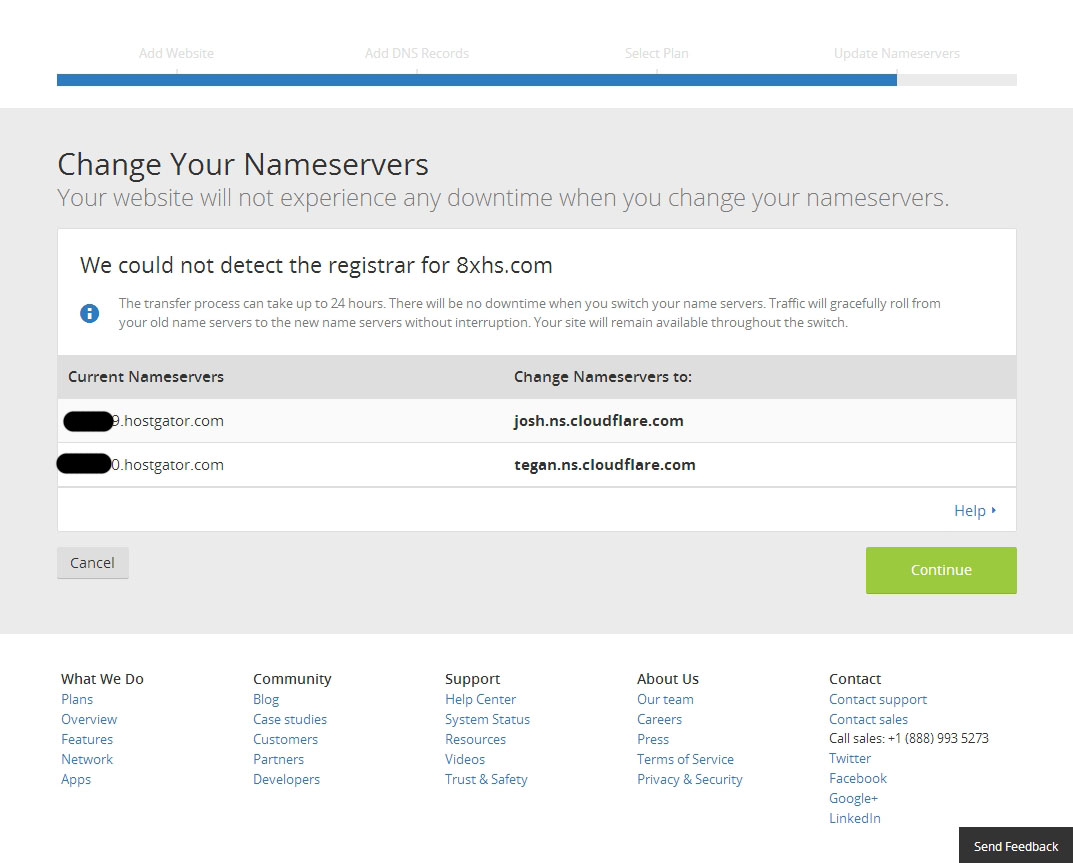Go to Update Nameservers step
Image resolution: width=1073 pixels, height=863 pixels.
point(896,53)
